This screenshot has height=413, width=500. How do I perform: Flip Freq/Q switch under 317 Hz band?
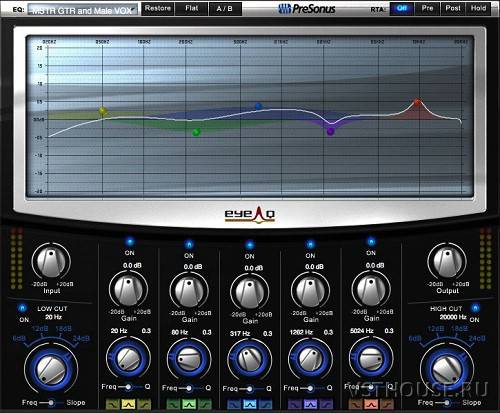(250, 389)
